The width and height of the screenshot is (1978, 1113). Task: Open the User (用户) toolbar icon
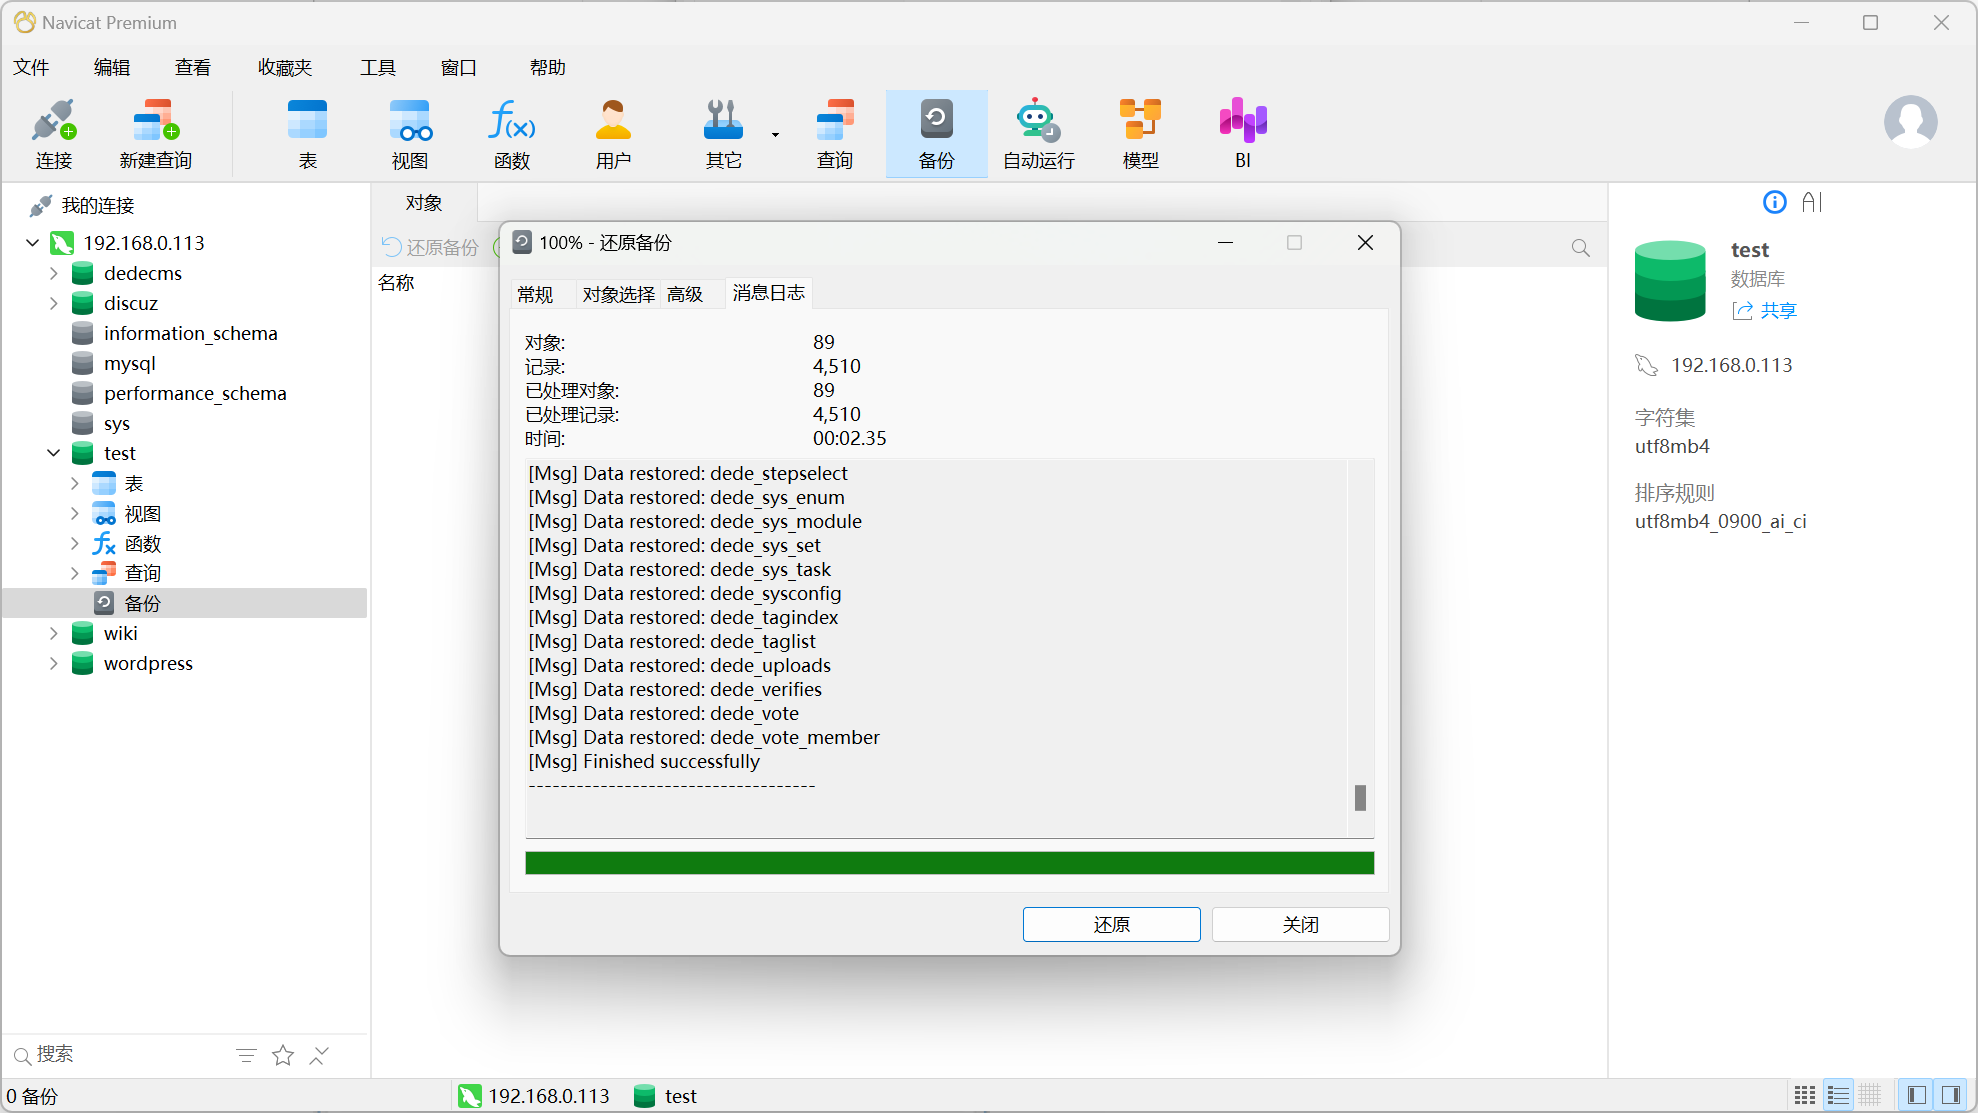coord(613,134)
